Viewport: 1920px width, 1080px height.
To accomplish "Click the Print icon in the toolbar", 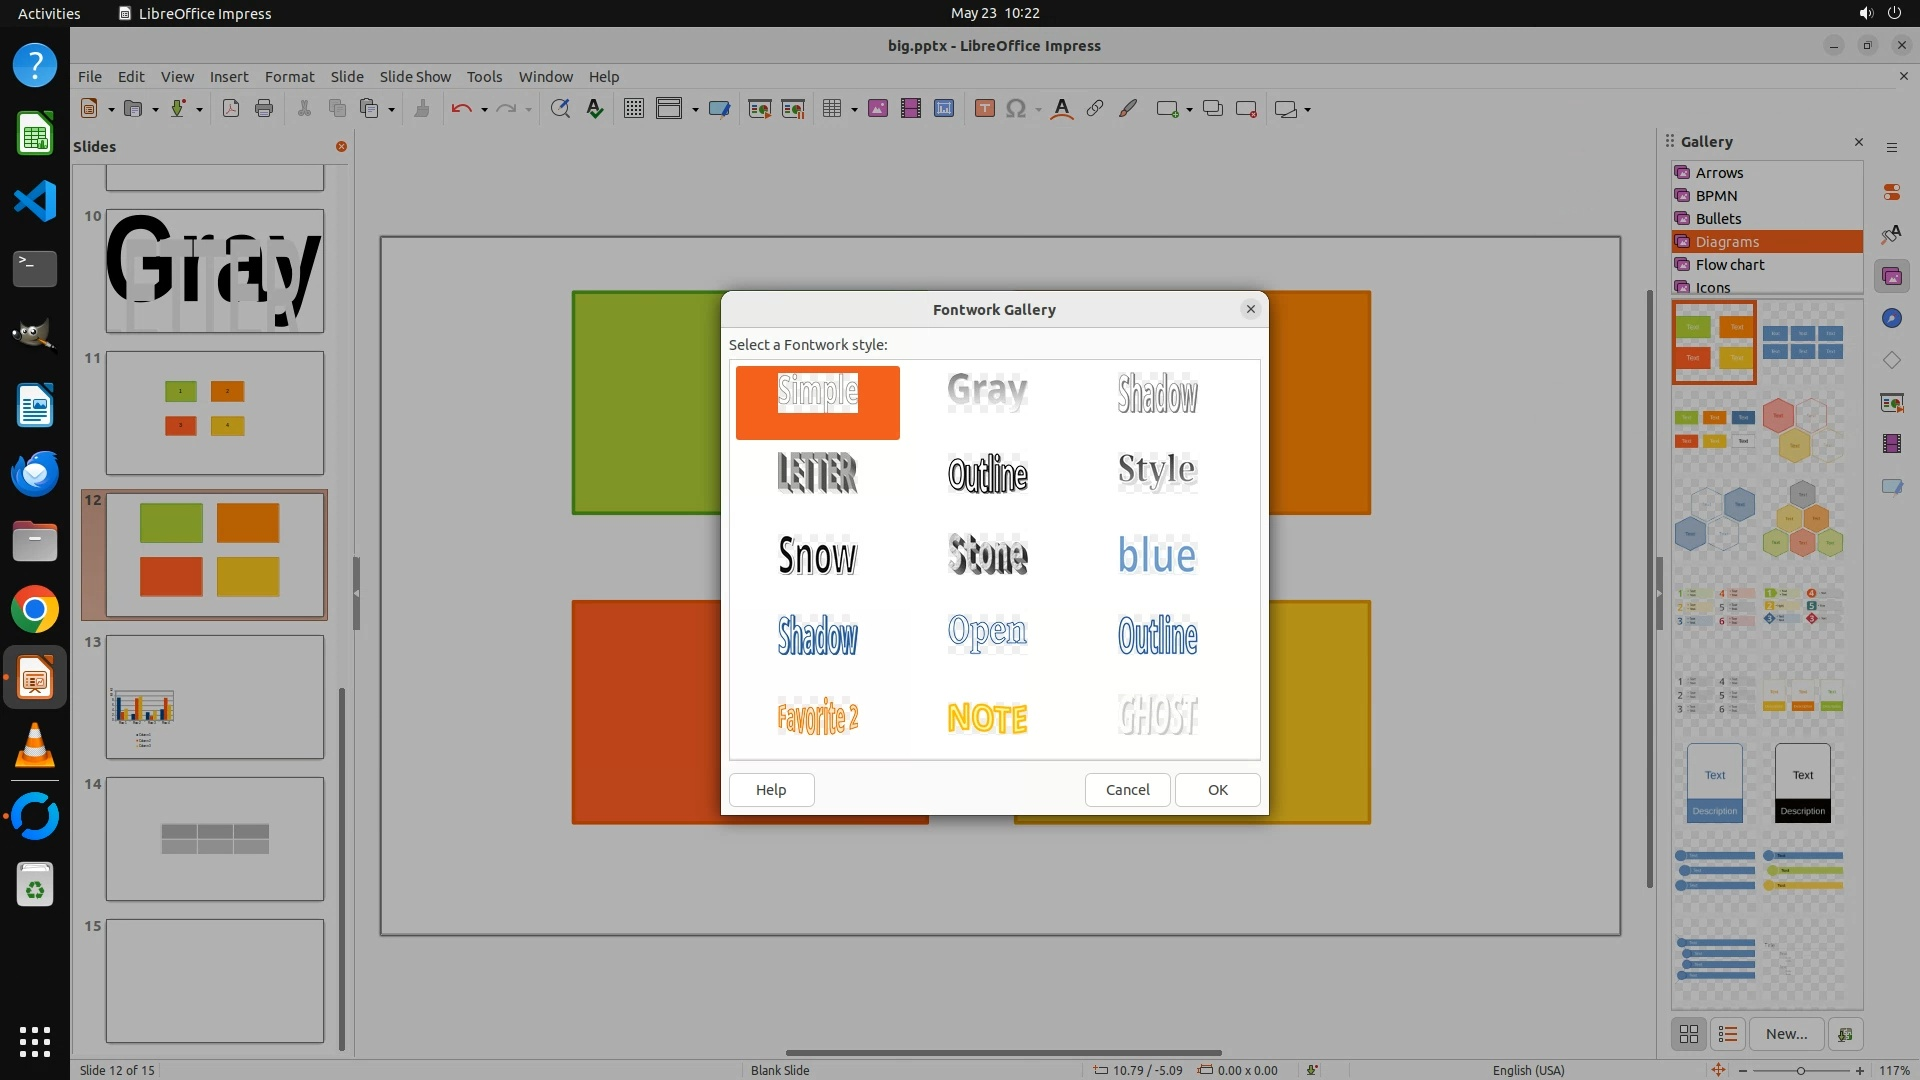I will point(264,109).
